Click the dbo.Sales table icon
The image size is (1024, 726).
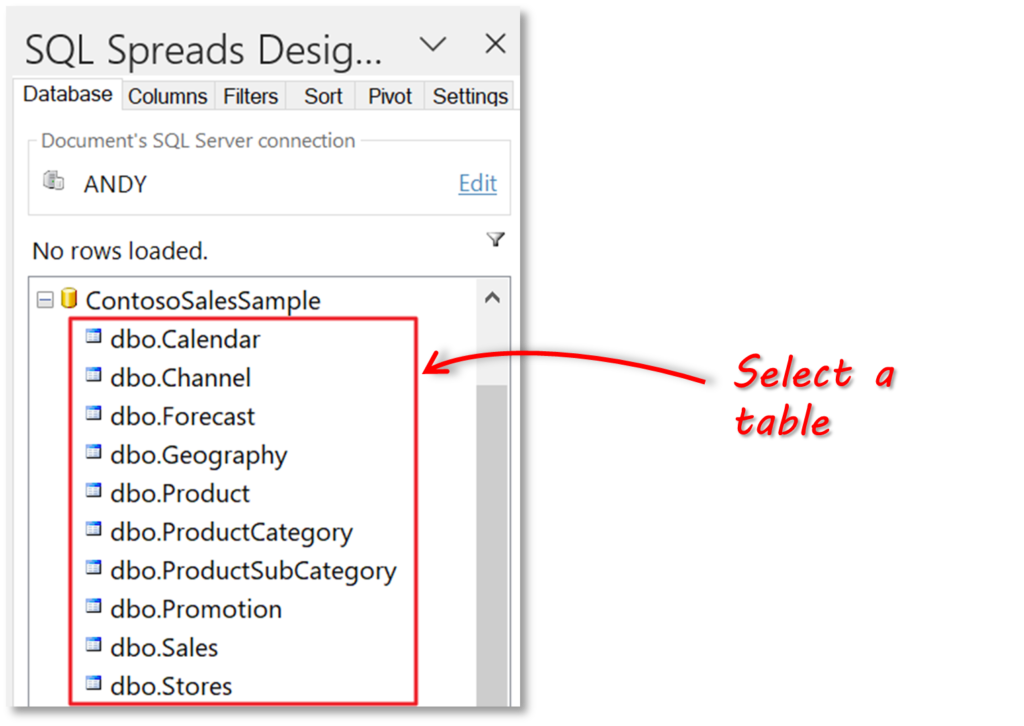[94, 645]
